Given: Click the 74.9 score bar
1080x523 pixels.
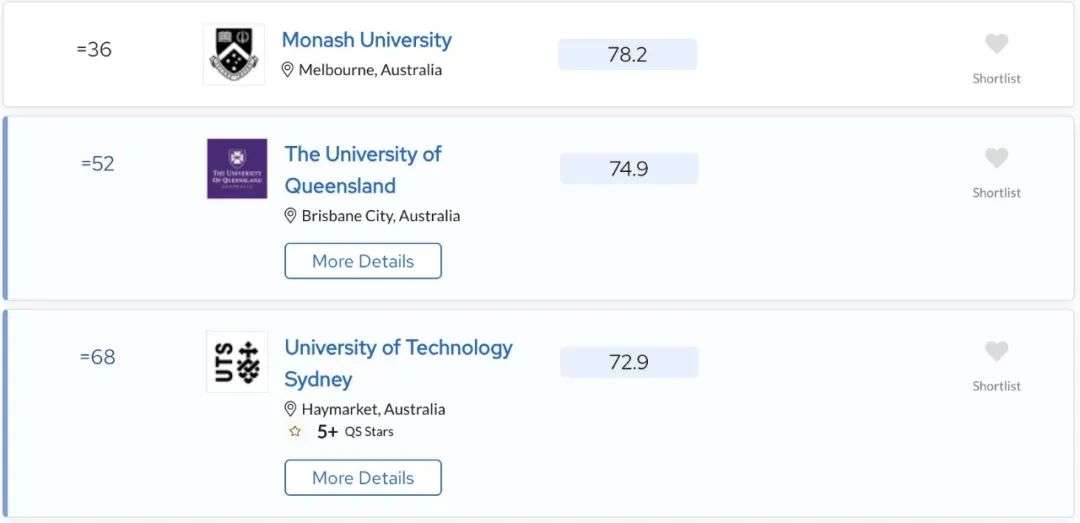Looking at the screenshot, I should coord(629,169).
